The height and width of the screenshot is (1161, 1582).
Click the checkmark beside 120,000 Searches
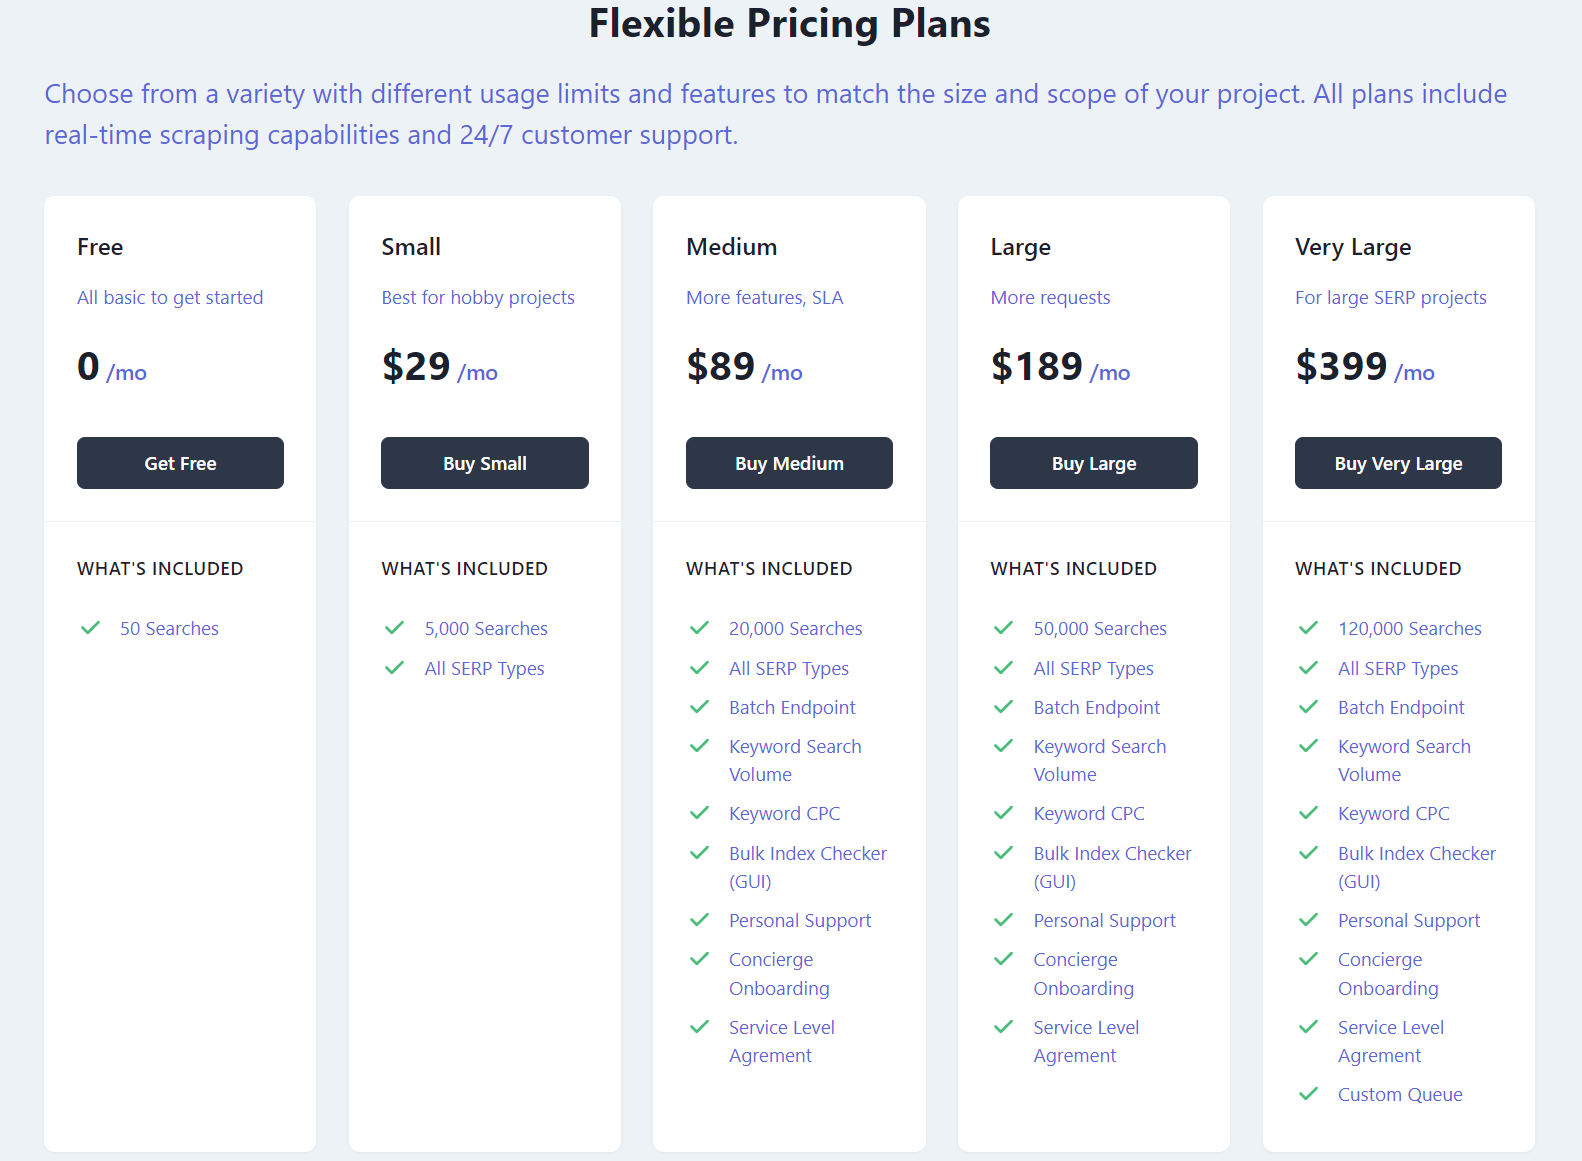tap(1309, 628)
